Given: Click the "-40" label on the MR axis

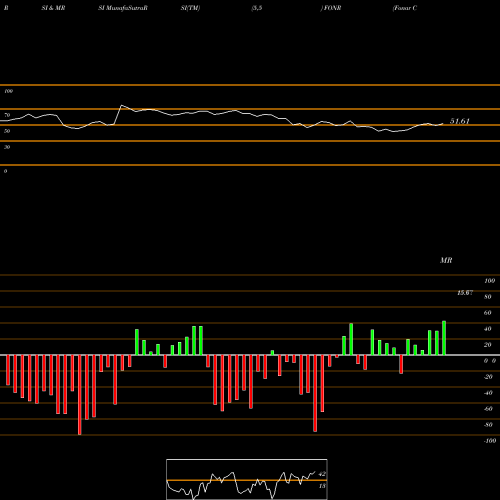Looking at the screenshot, I should 488,393.
